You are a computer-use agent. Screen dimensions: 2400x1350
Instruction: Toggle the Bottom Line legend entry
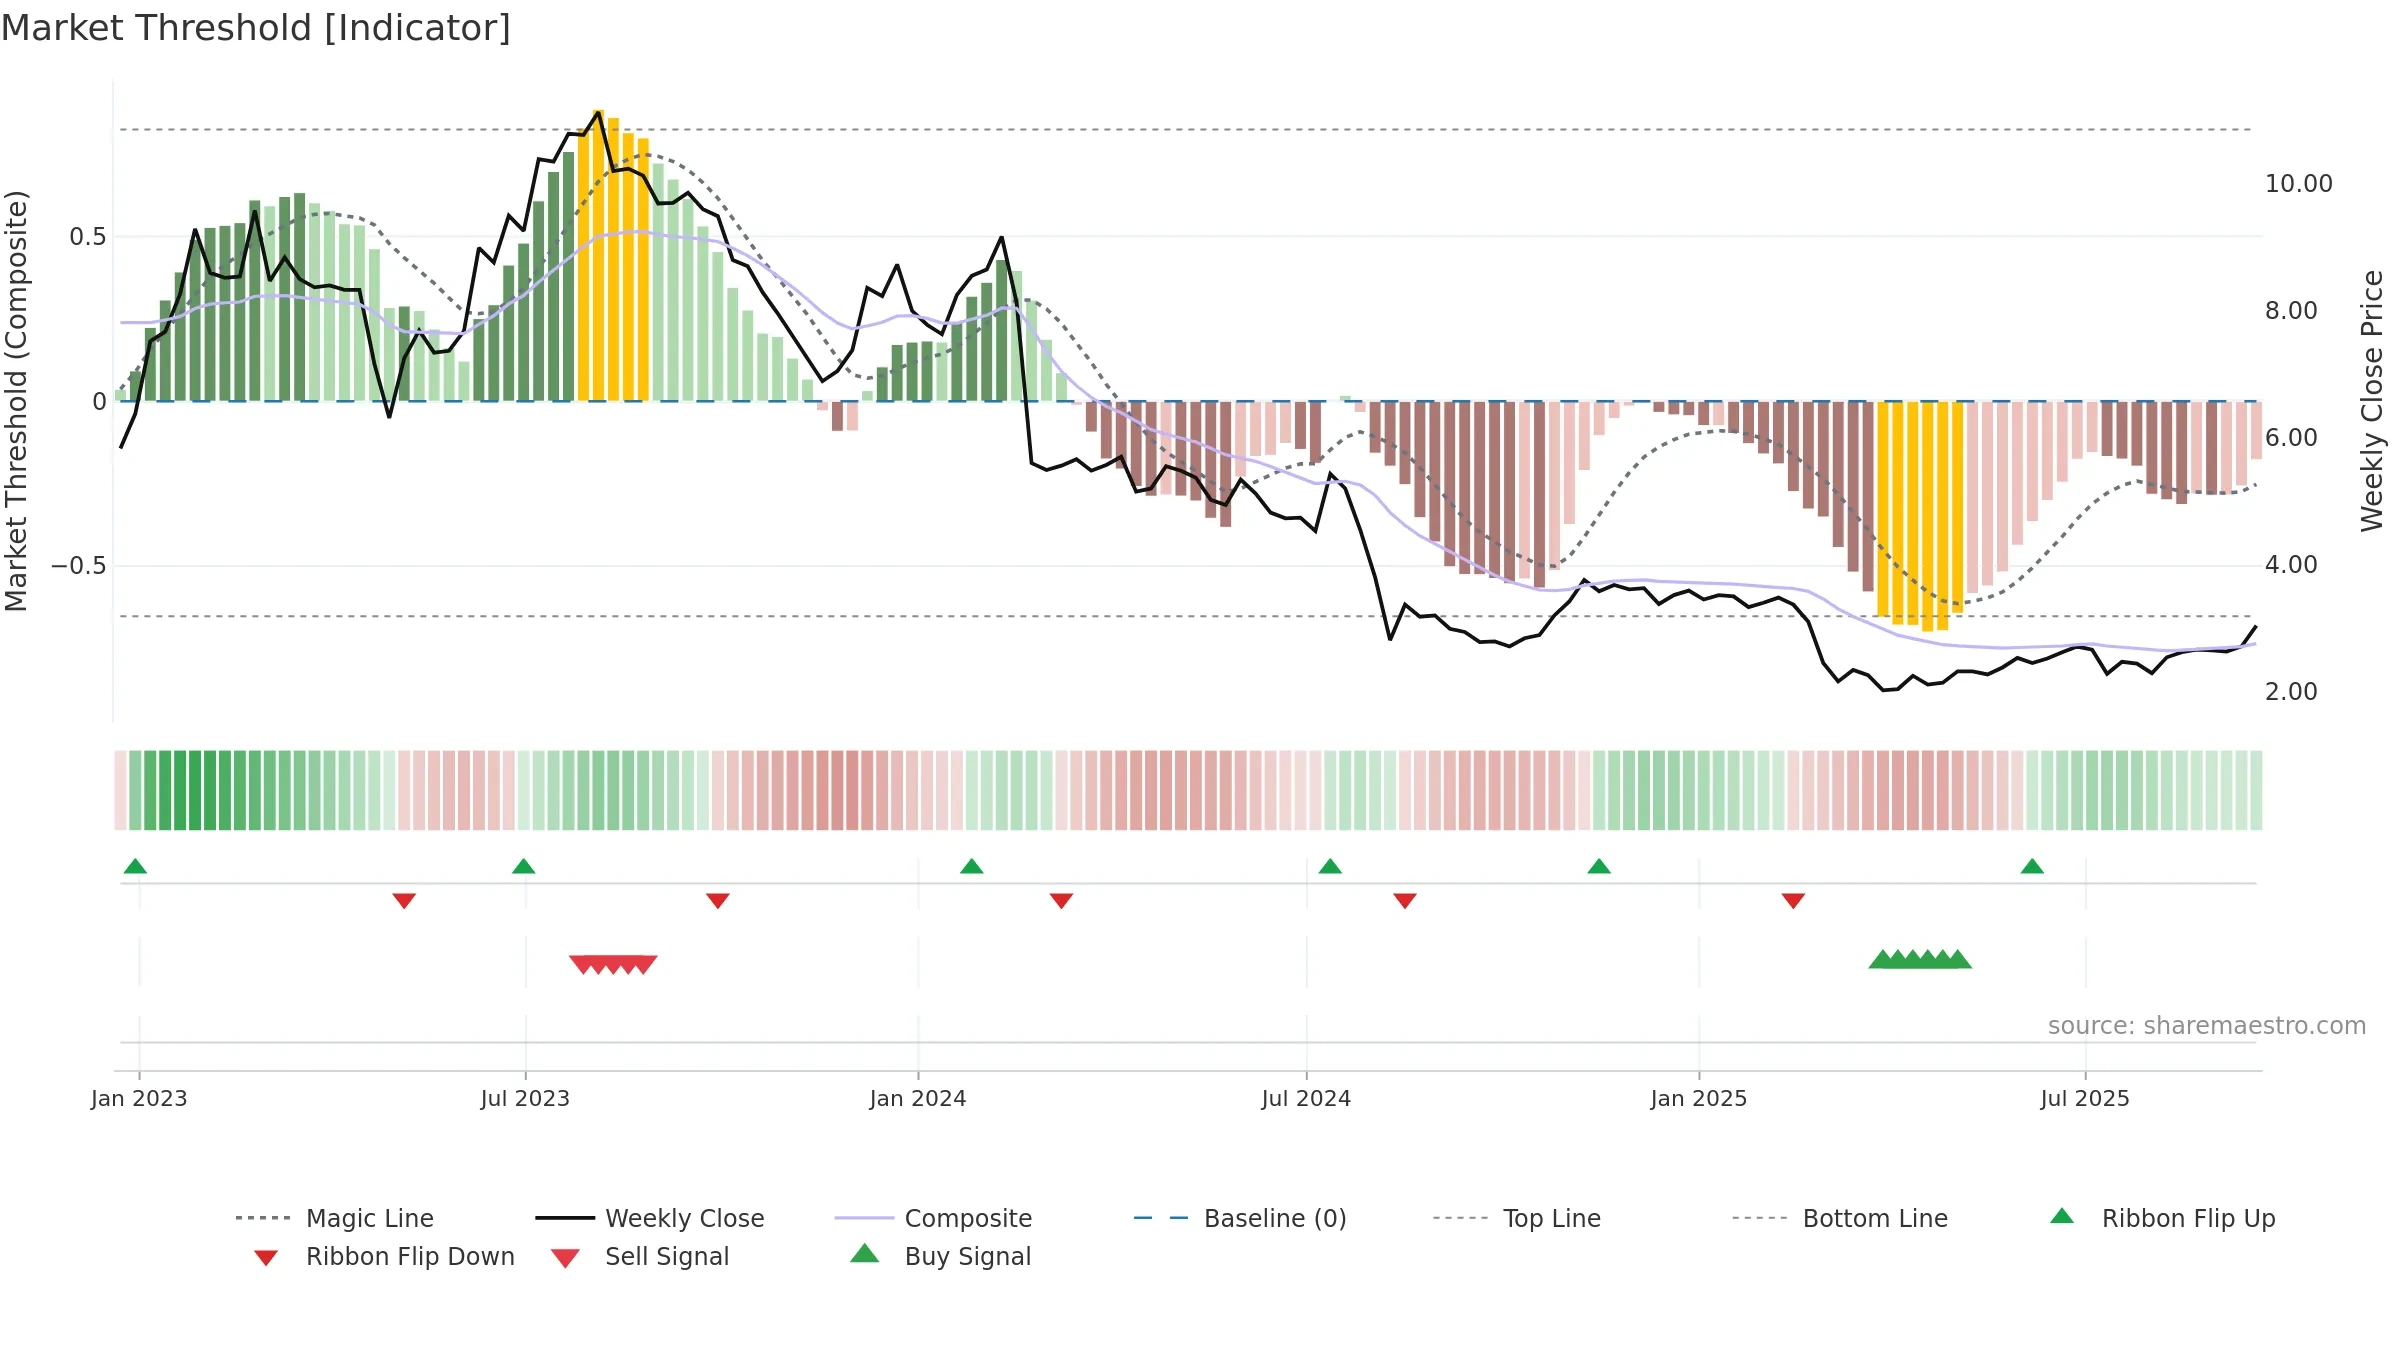(1840, 1218)
